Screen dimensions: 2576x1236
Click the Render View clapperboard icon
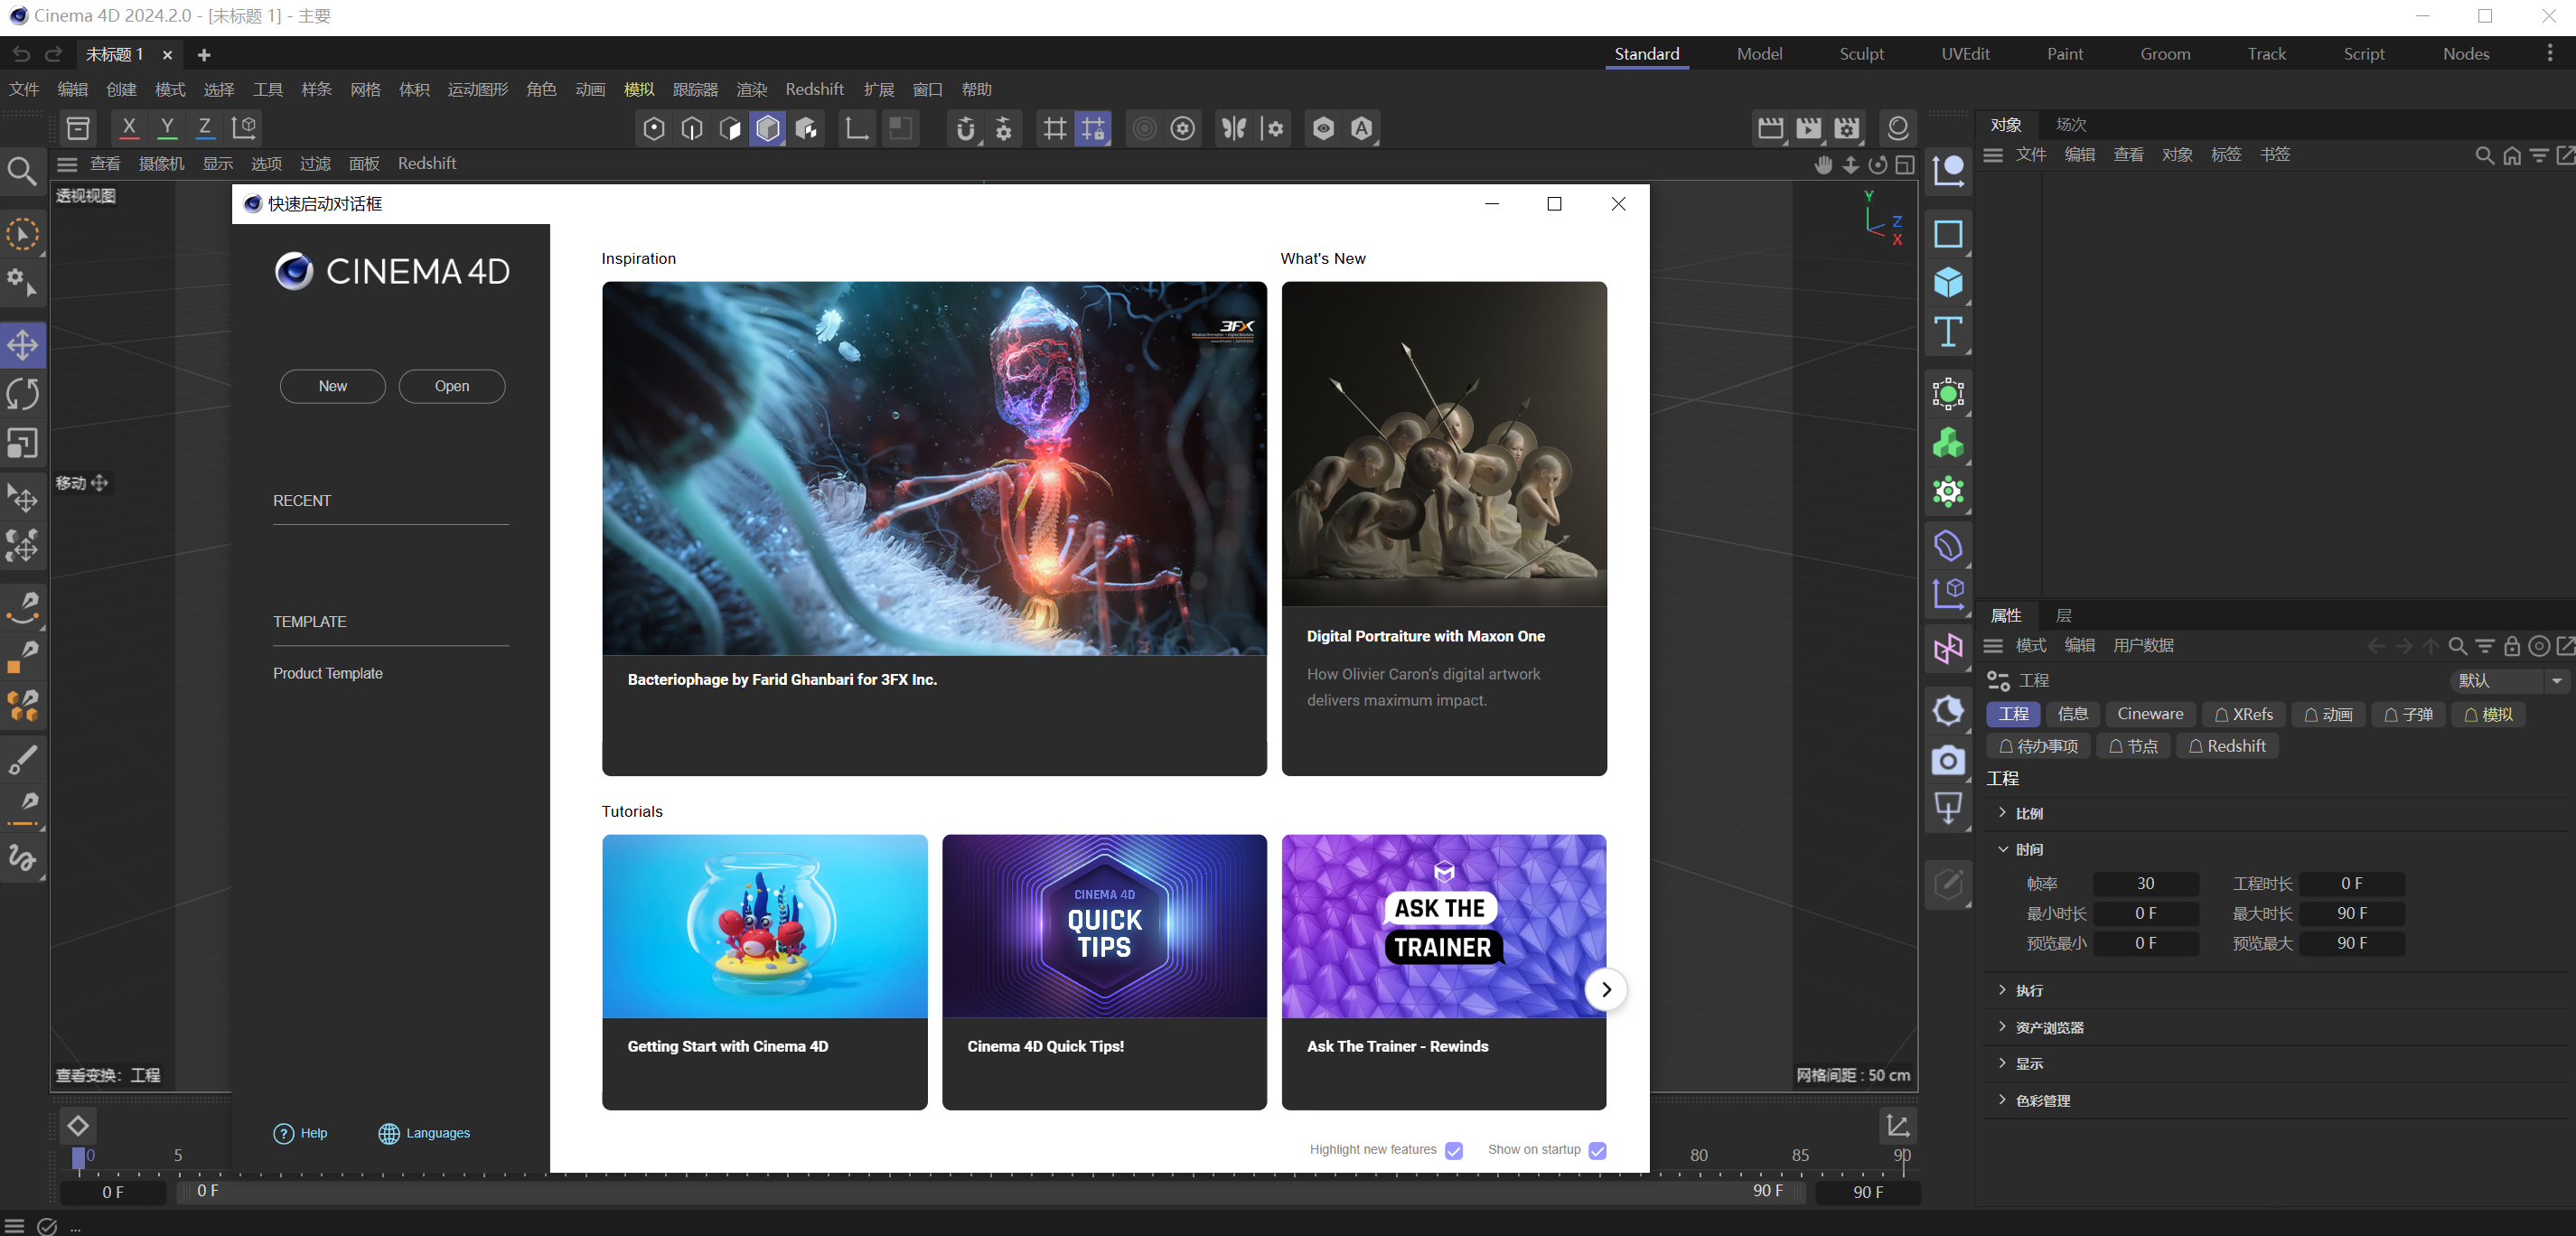click(1771, 128)
